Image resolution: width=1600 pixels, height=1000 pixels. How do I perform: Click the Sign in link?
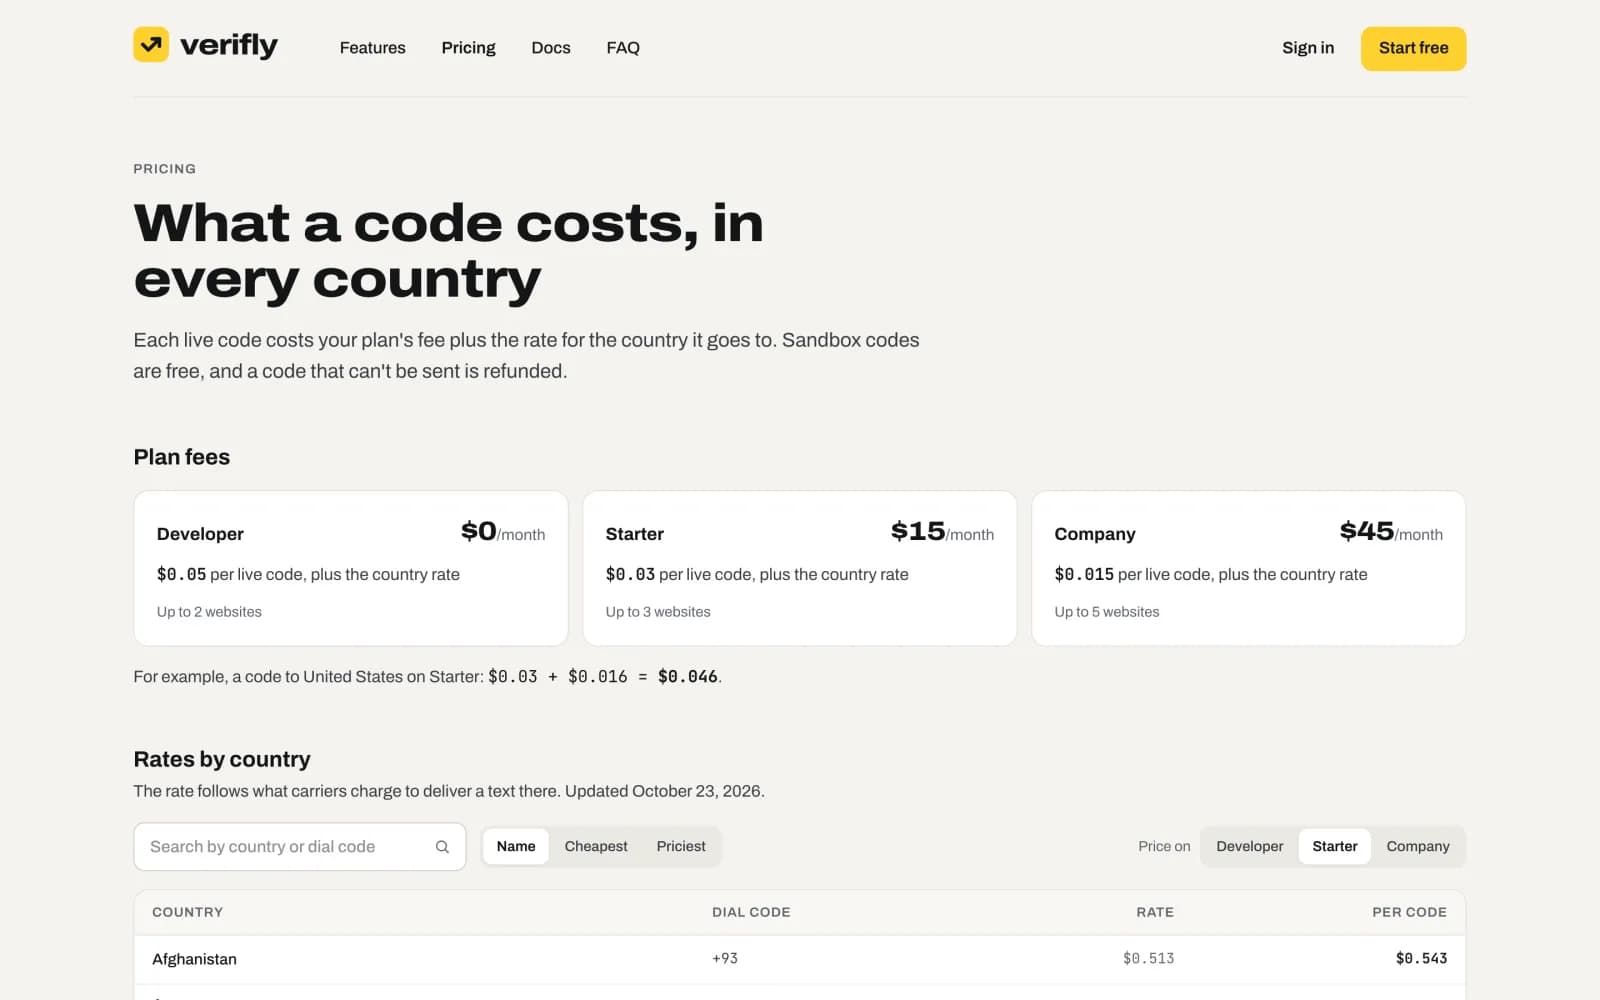(1308, 48)
